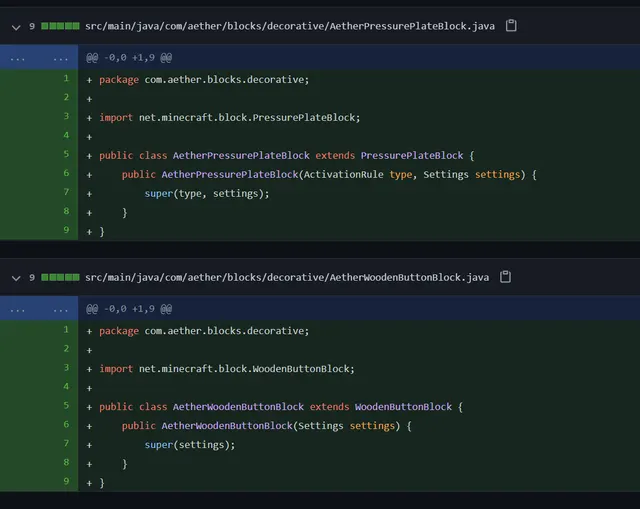Viewport: 640px width, 509px height.
Task: Expand hunk header in AetherWoodenButtonBlock diff
Action: point(39,309)
